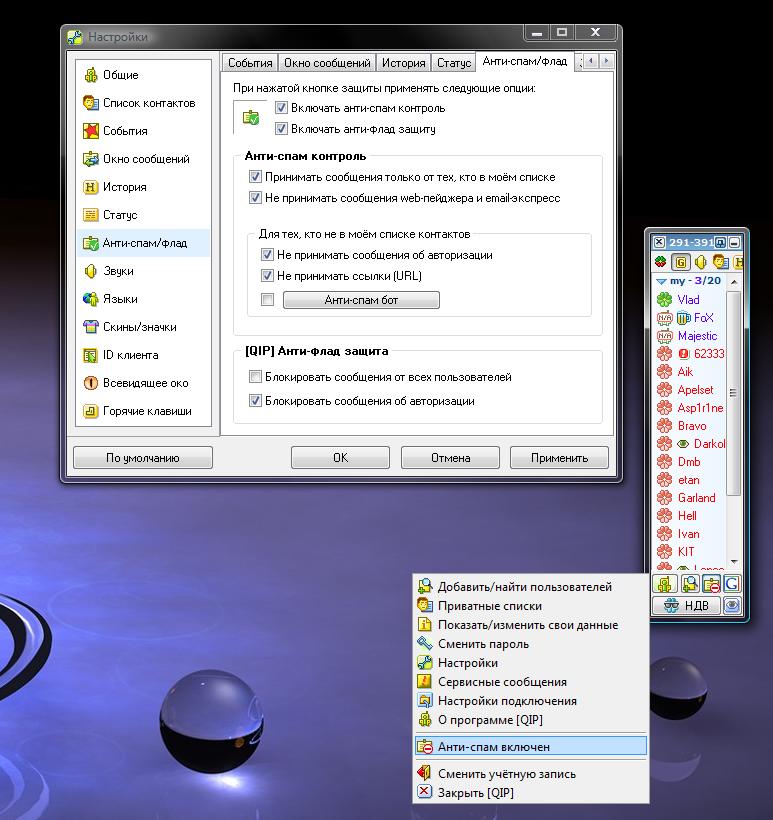Choose Настройки подключения menu item
The width and height of the screenshot is (773, 820).
coord(531,701)
